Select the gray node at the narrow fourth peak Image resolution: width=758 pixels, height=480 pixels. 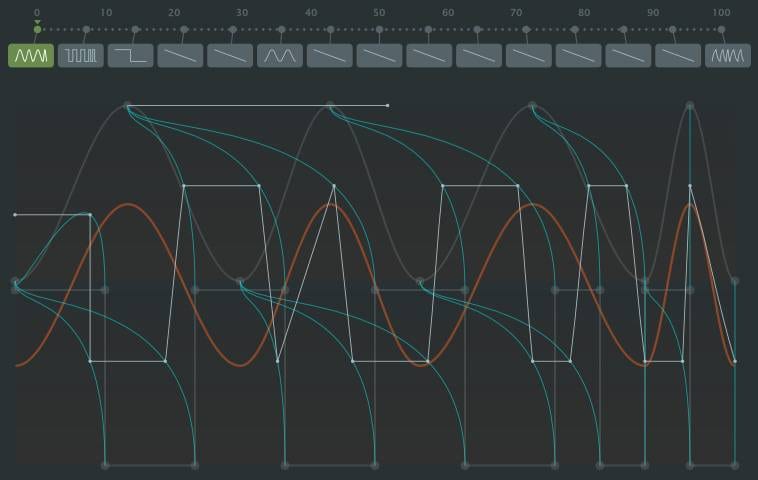click(690, 105)
